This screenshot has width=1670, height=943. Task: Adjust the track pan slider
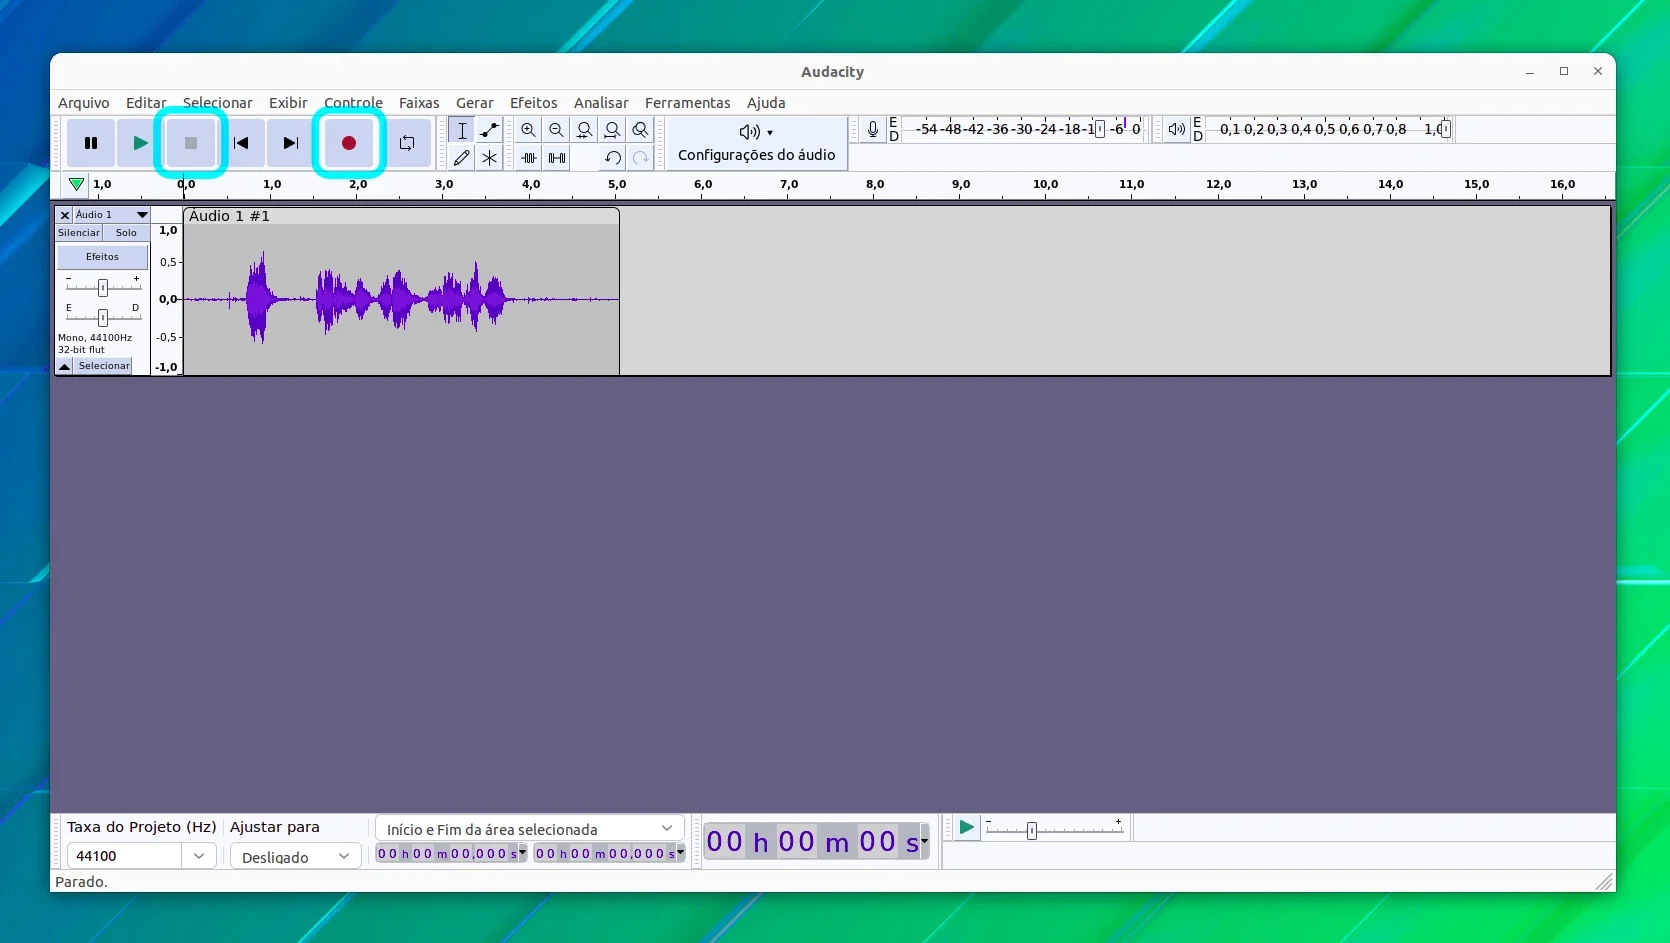tap(102, 318)
